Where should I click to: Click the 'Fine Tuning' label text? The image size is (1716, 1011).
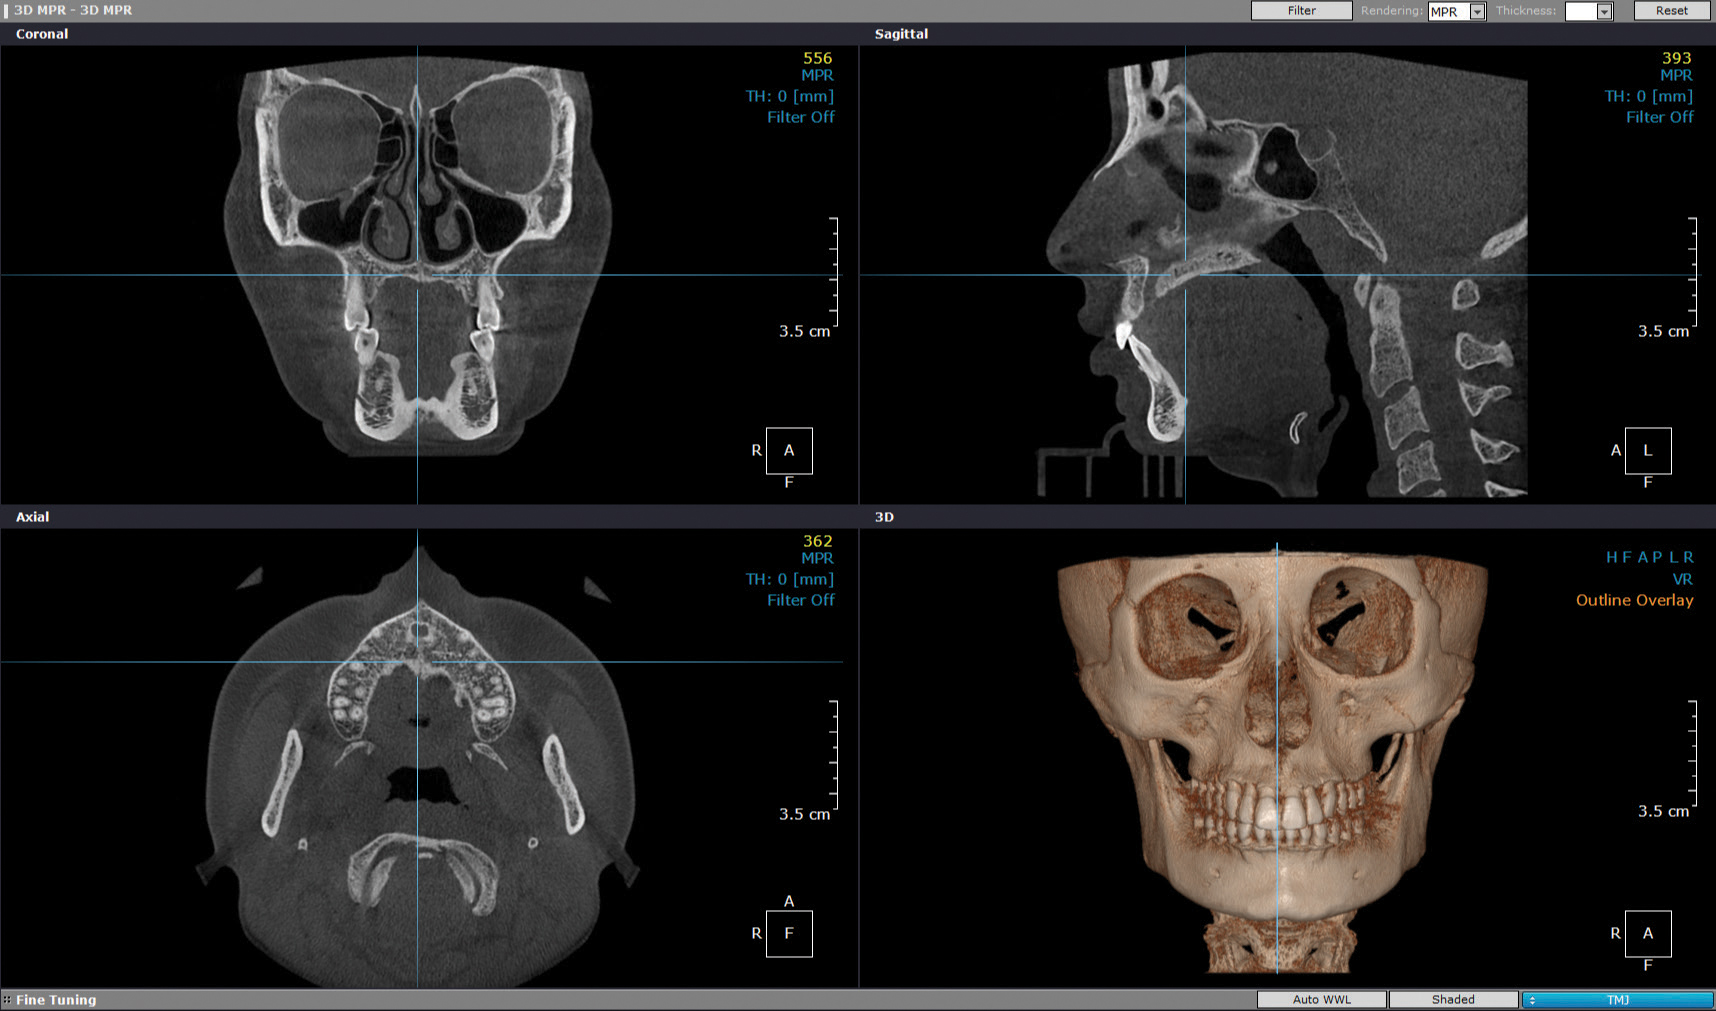click(56, 999)
